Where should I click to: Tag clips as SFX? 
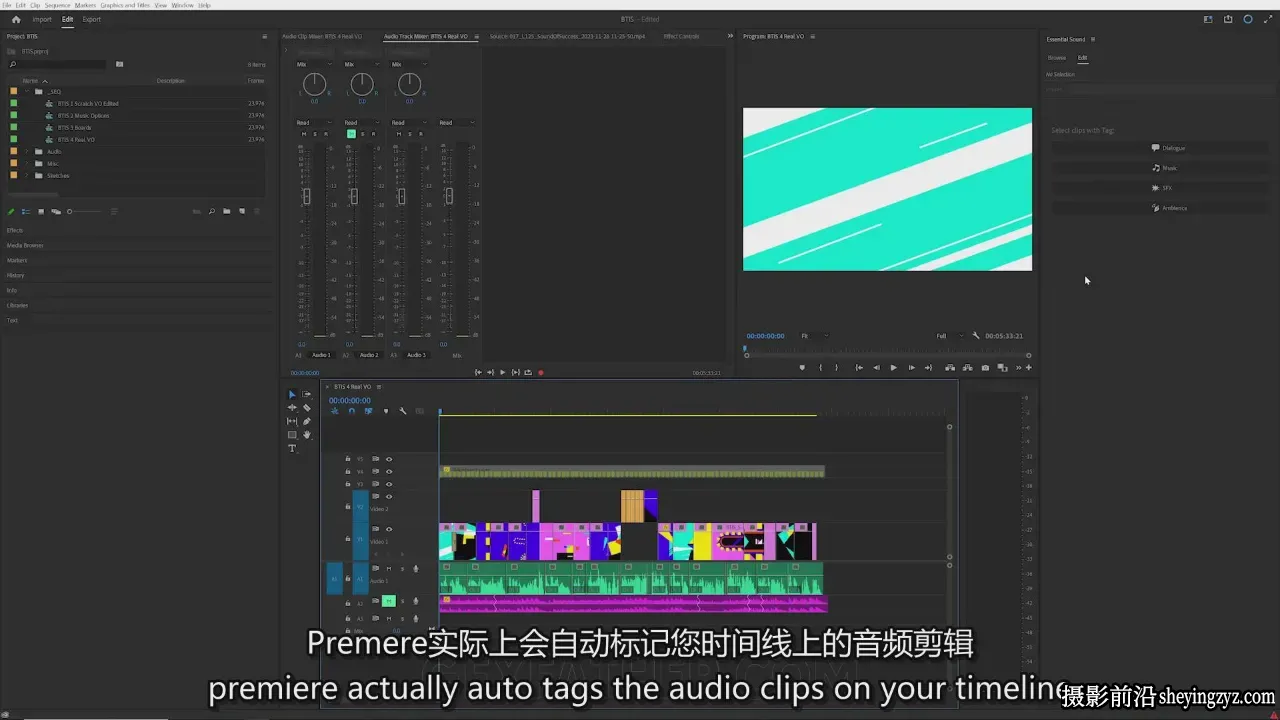tap(1162, 188)
